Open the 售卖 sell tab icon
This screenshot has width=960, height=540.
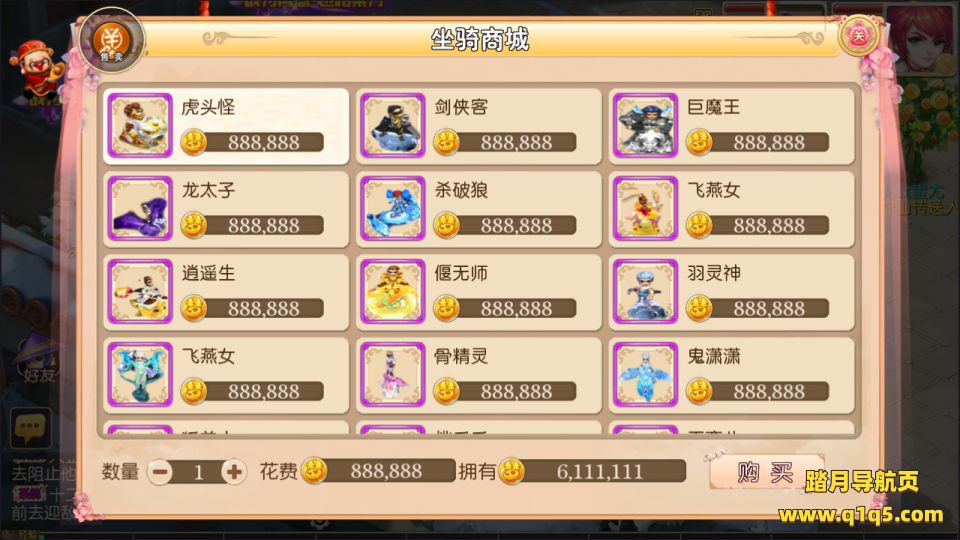coord(111,41)
